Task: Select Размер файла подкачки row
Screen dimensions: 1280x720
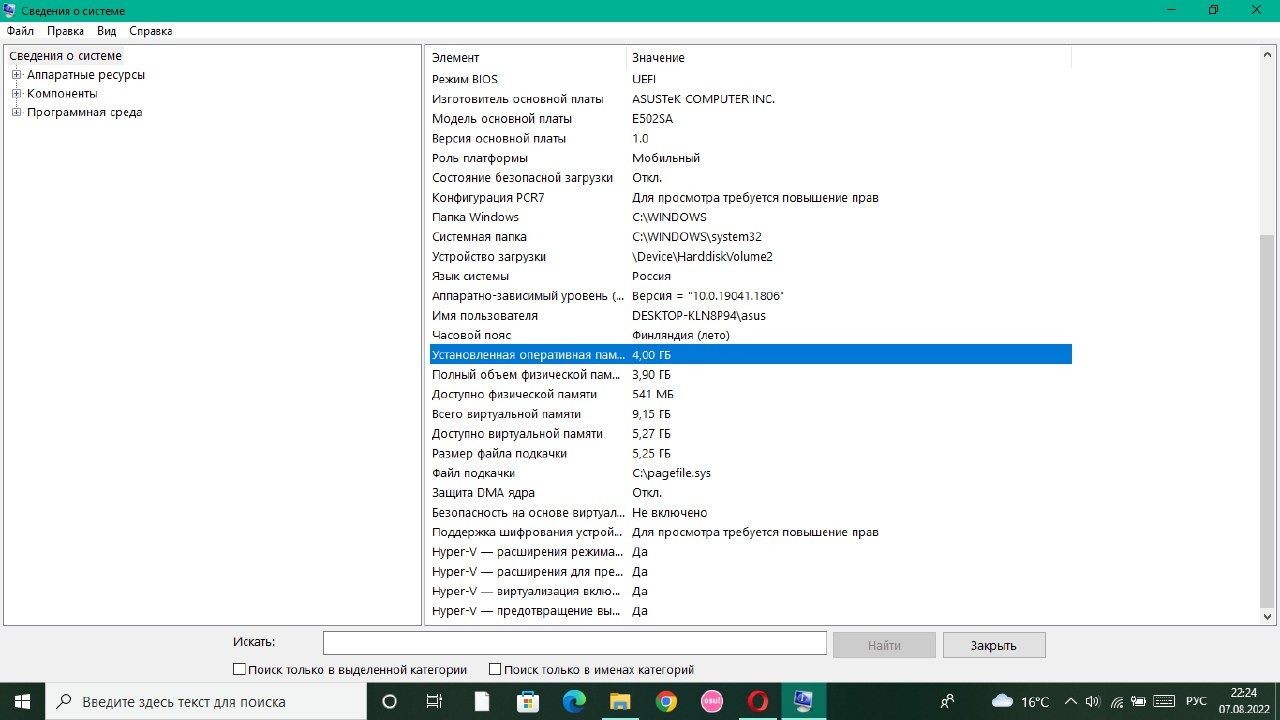Action: click(x=750, y=453)
